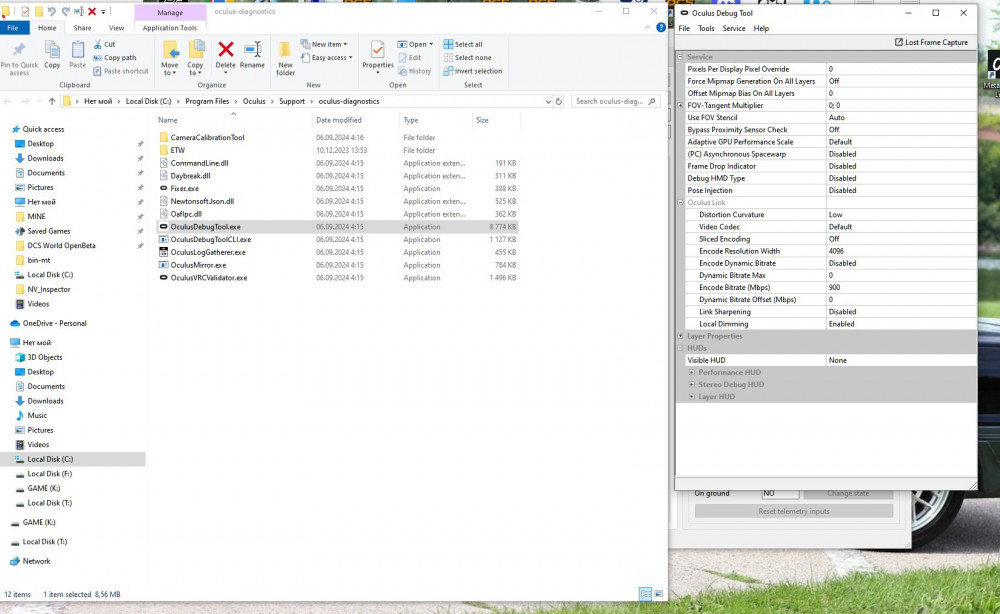Screen dimensions: 1000x614
Task: Open the Tools menu in Oculus Debug Tool
Action: [x=706, y=28]
